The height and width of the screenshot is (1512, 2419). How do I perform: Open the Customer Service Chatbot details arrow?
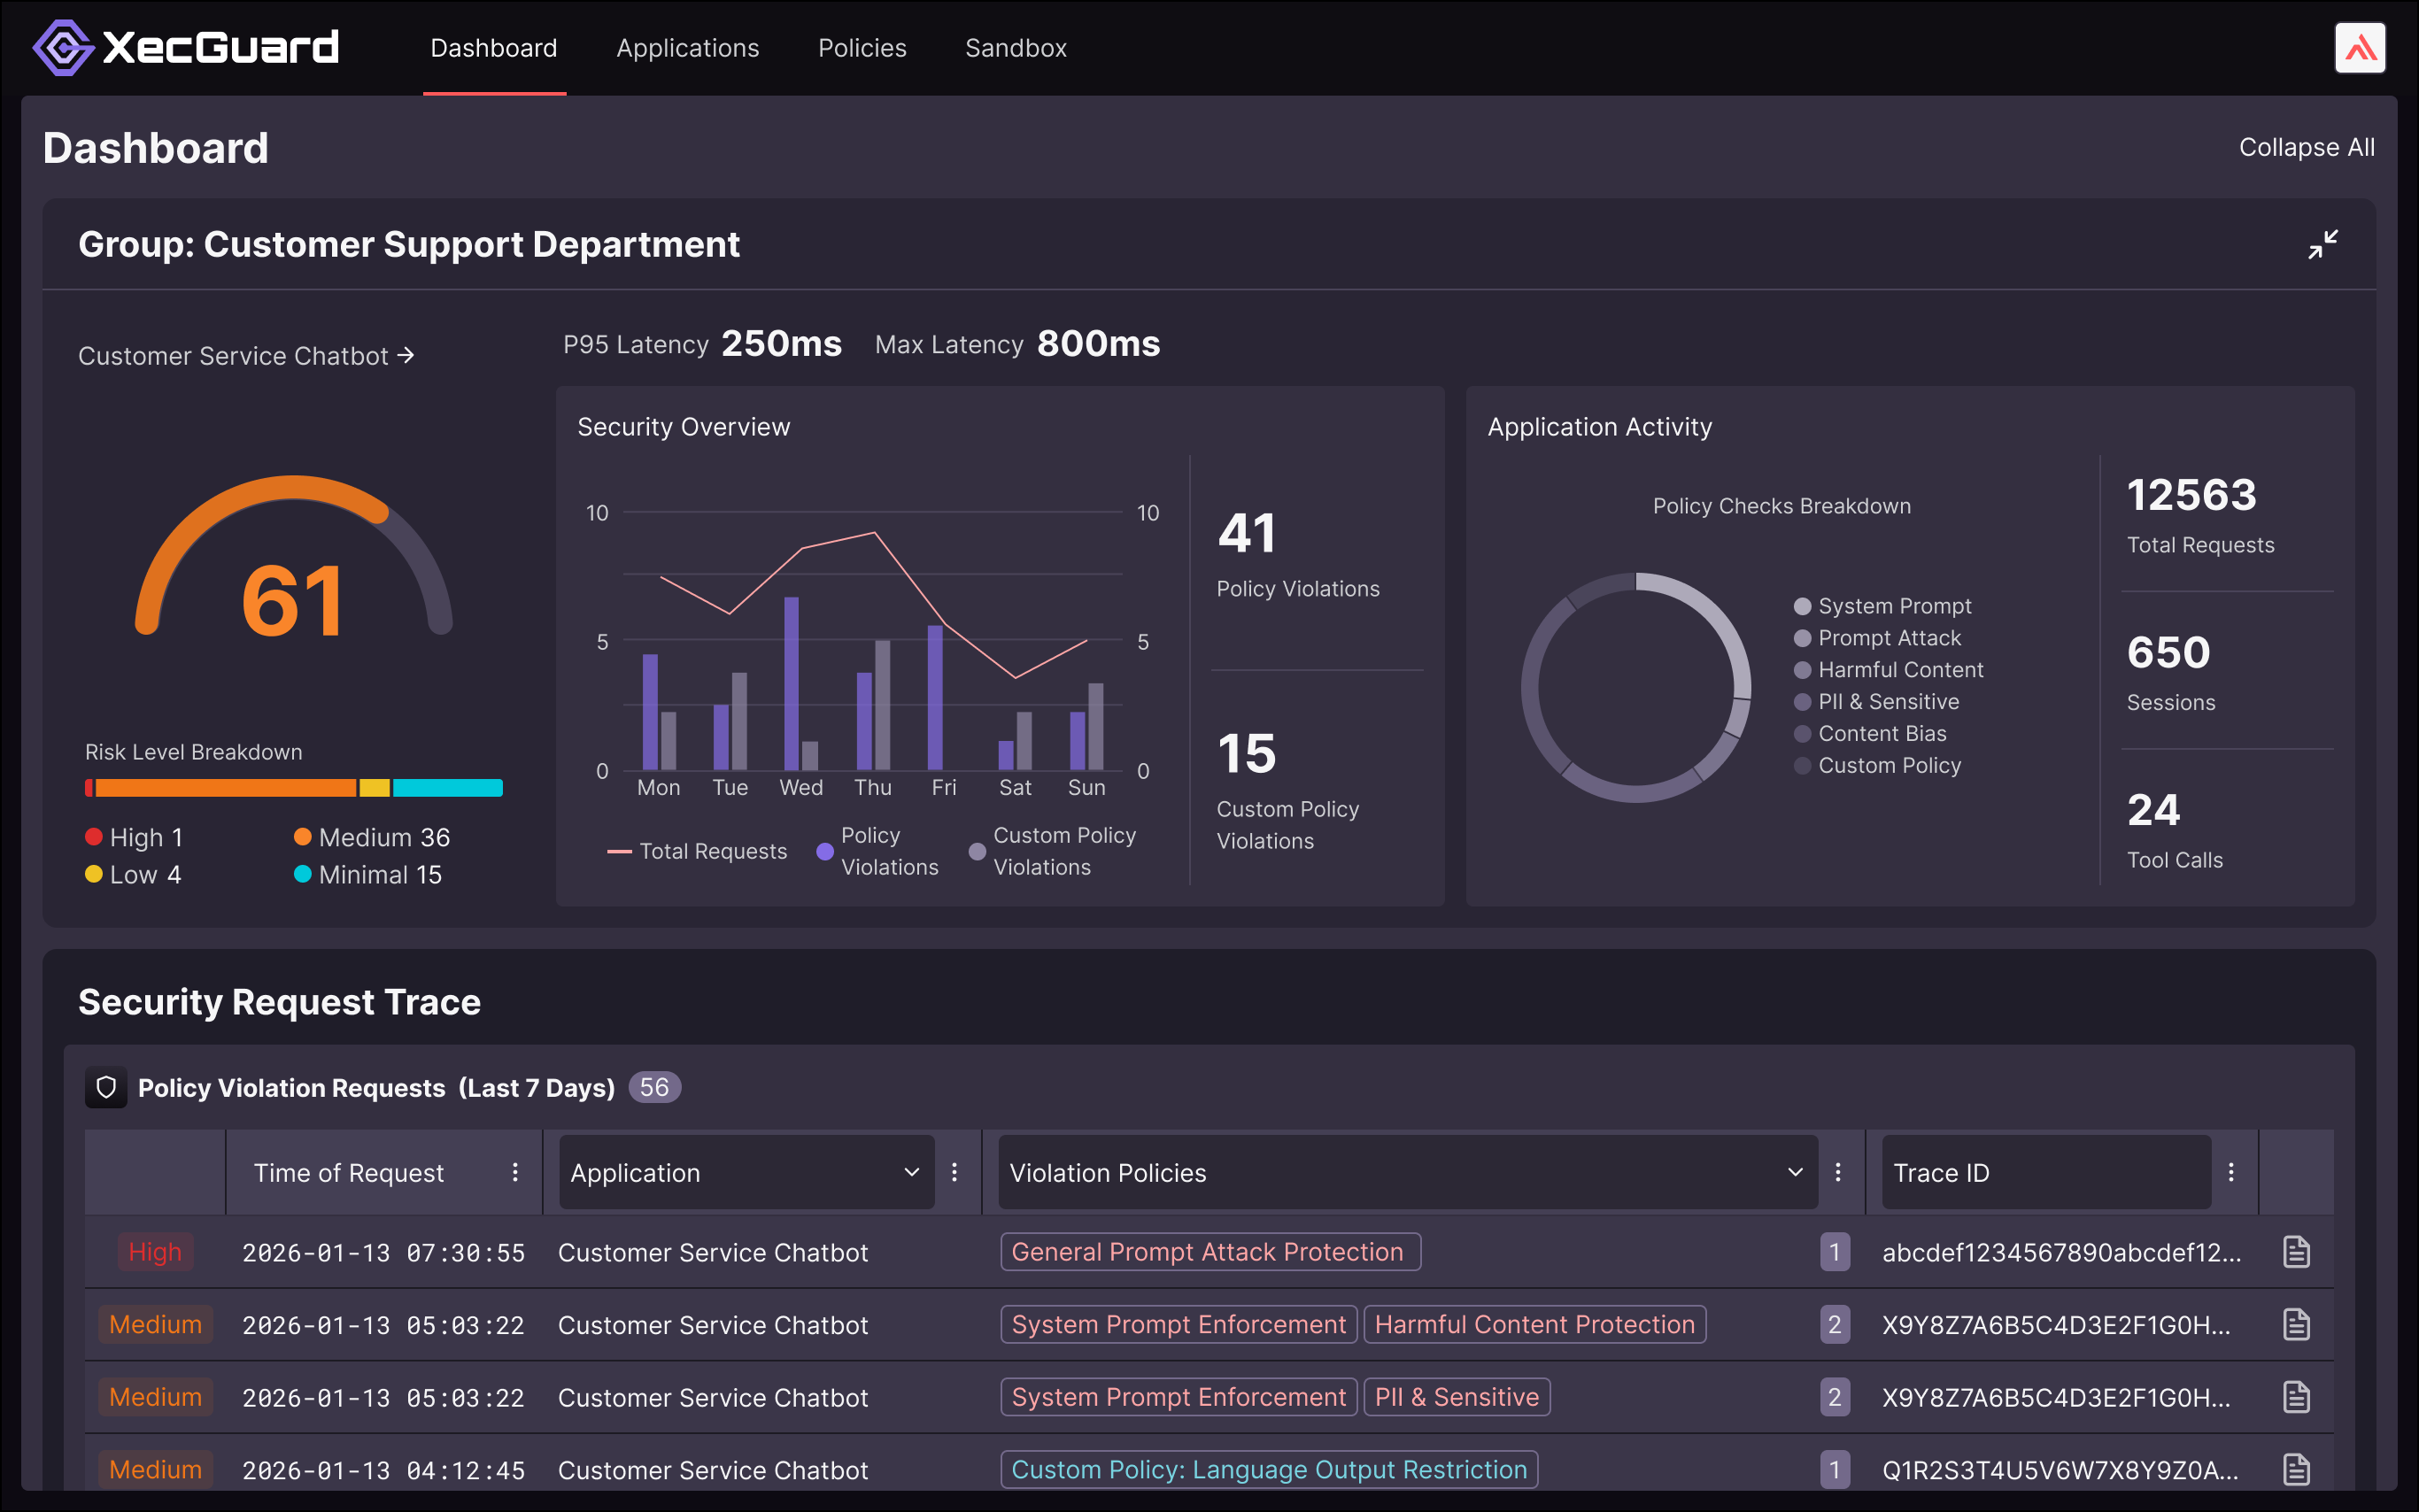point(406,355)
